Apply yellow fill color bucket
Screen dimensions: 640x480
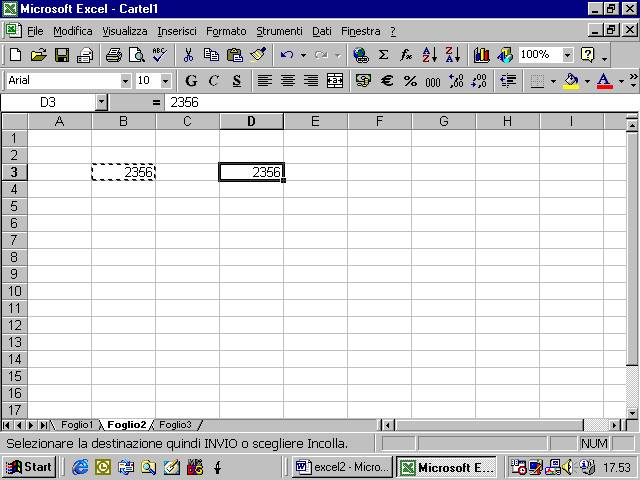[x=571, y=80]
